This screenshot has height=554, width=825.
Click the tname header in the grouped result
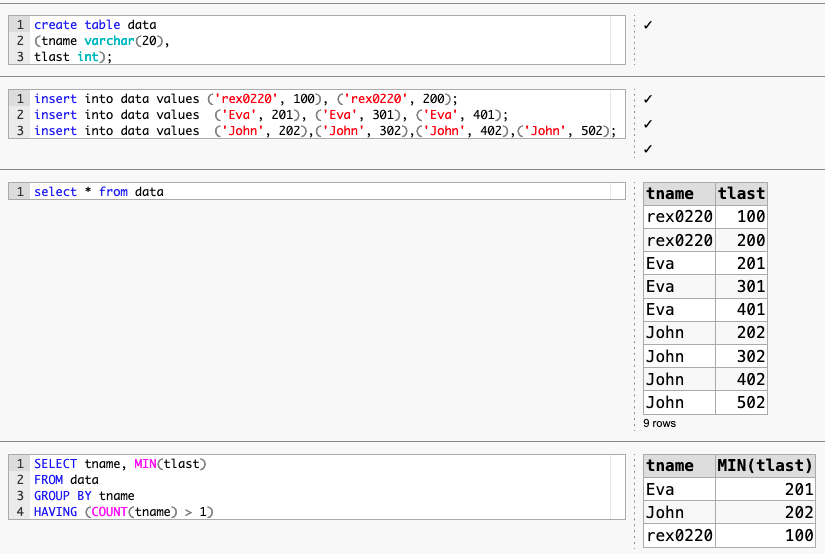click(x=679, y=466)
